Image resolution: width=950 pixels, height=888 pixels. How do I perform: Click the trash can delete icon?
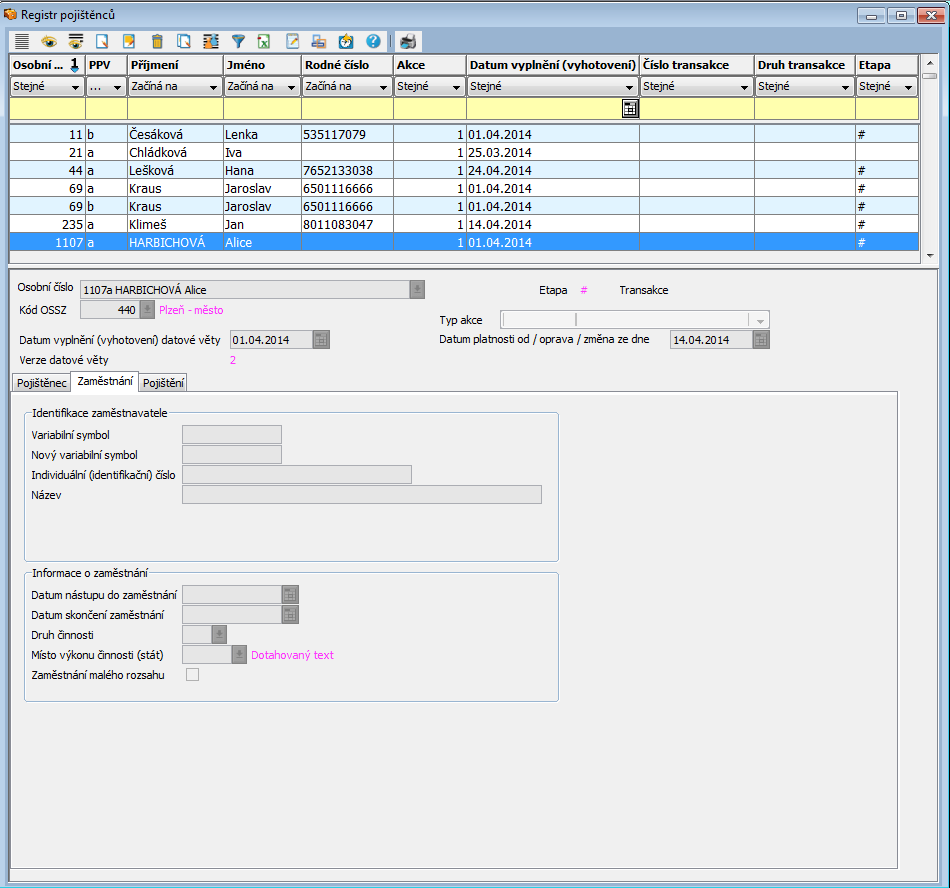[157, 41]
